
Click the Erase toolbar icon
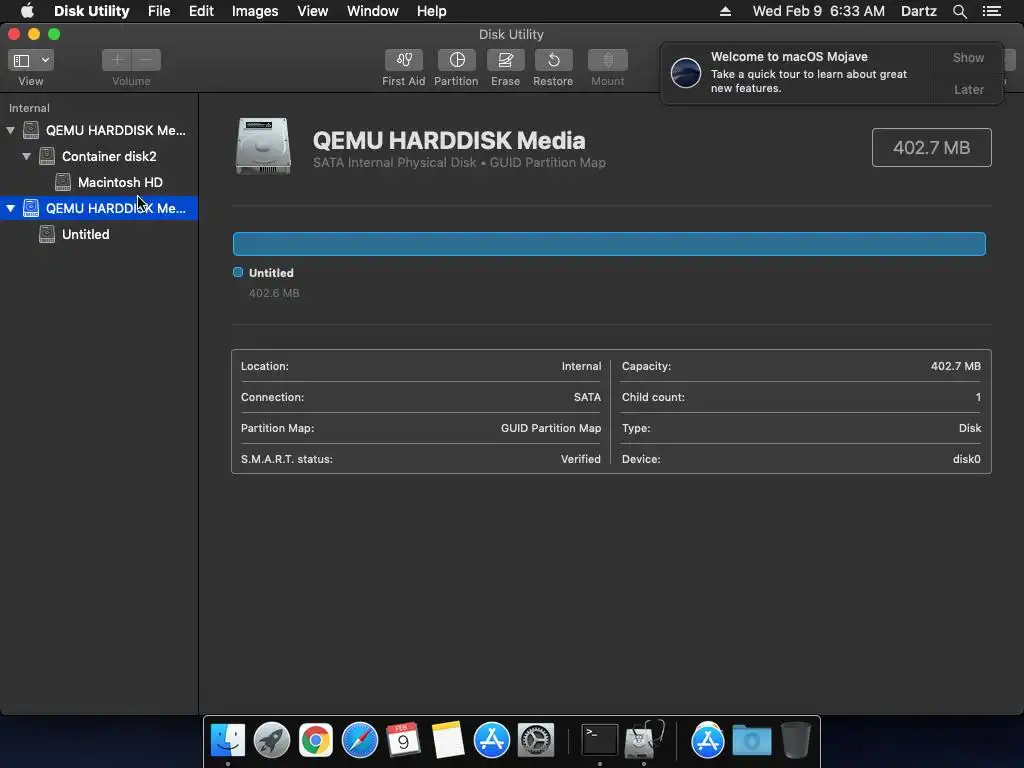pos(505,60)
